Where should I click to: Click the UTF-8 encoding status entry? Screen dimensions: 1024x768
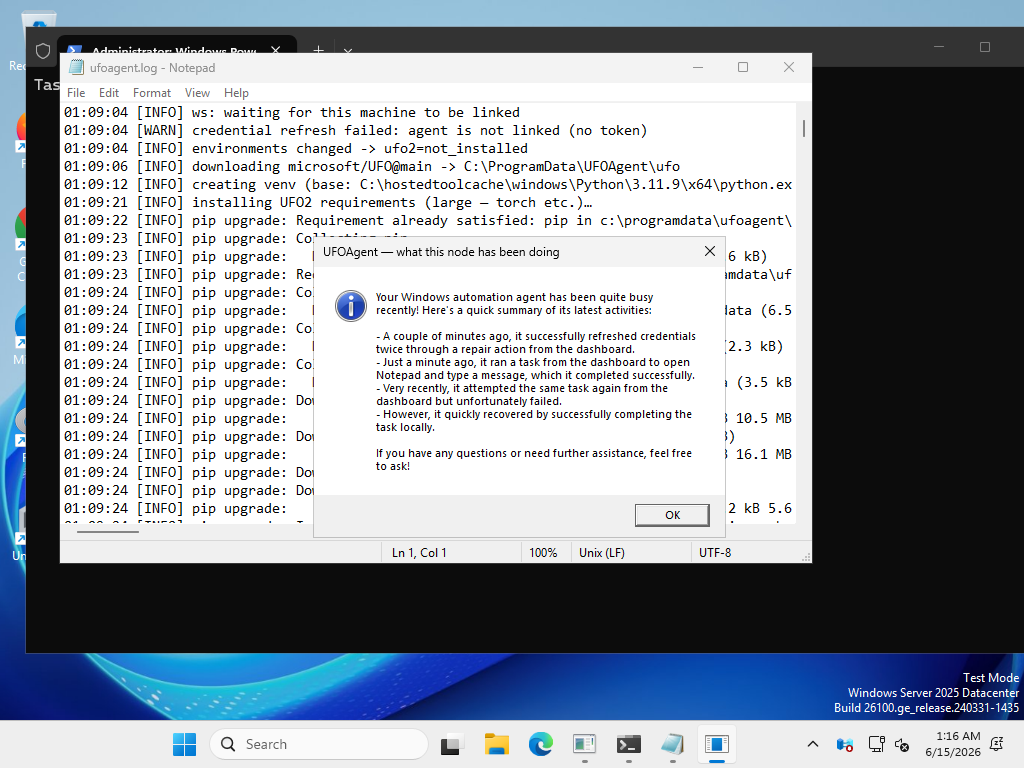pos(714,552)
